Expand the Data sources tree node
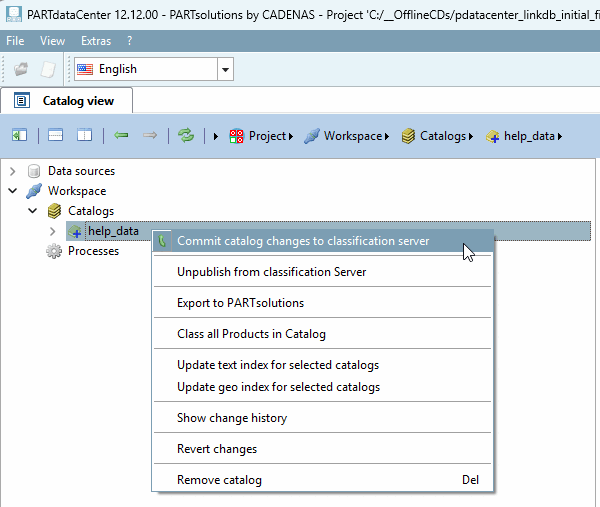This screenshot has width=600, height=507. pos(13,171)
